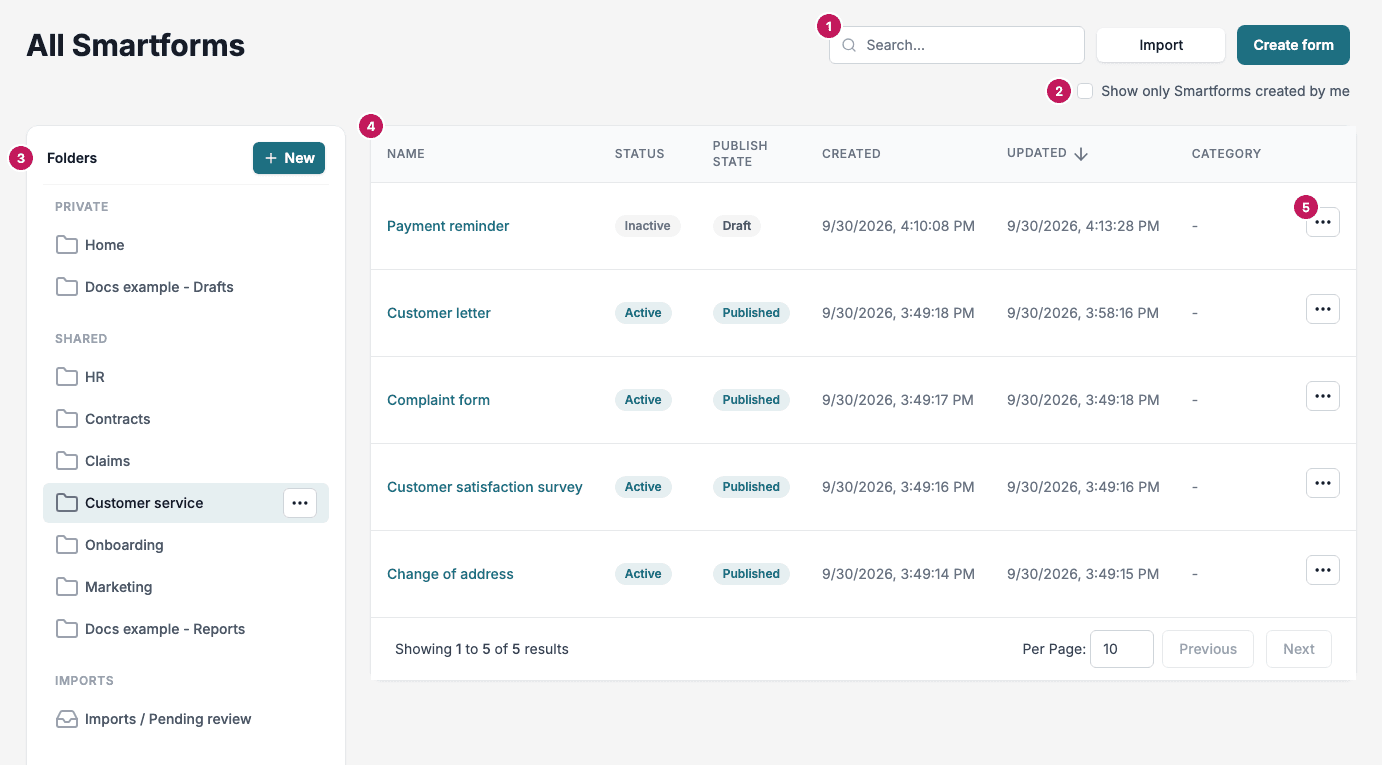Click the HR folder icon
1382x765 pixels.
[x=67, y=377]
